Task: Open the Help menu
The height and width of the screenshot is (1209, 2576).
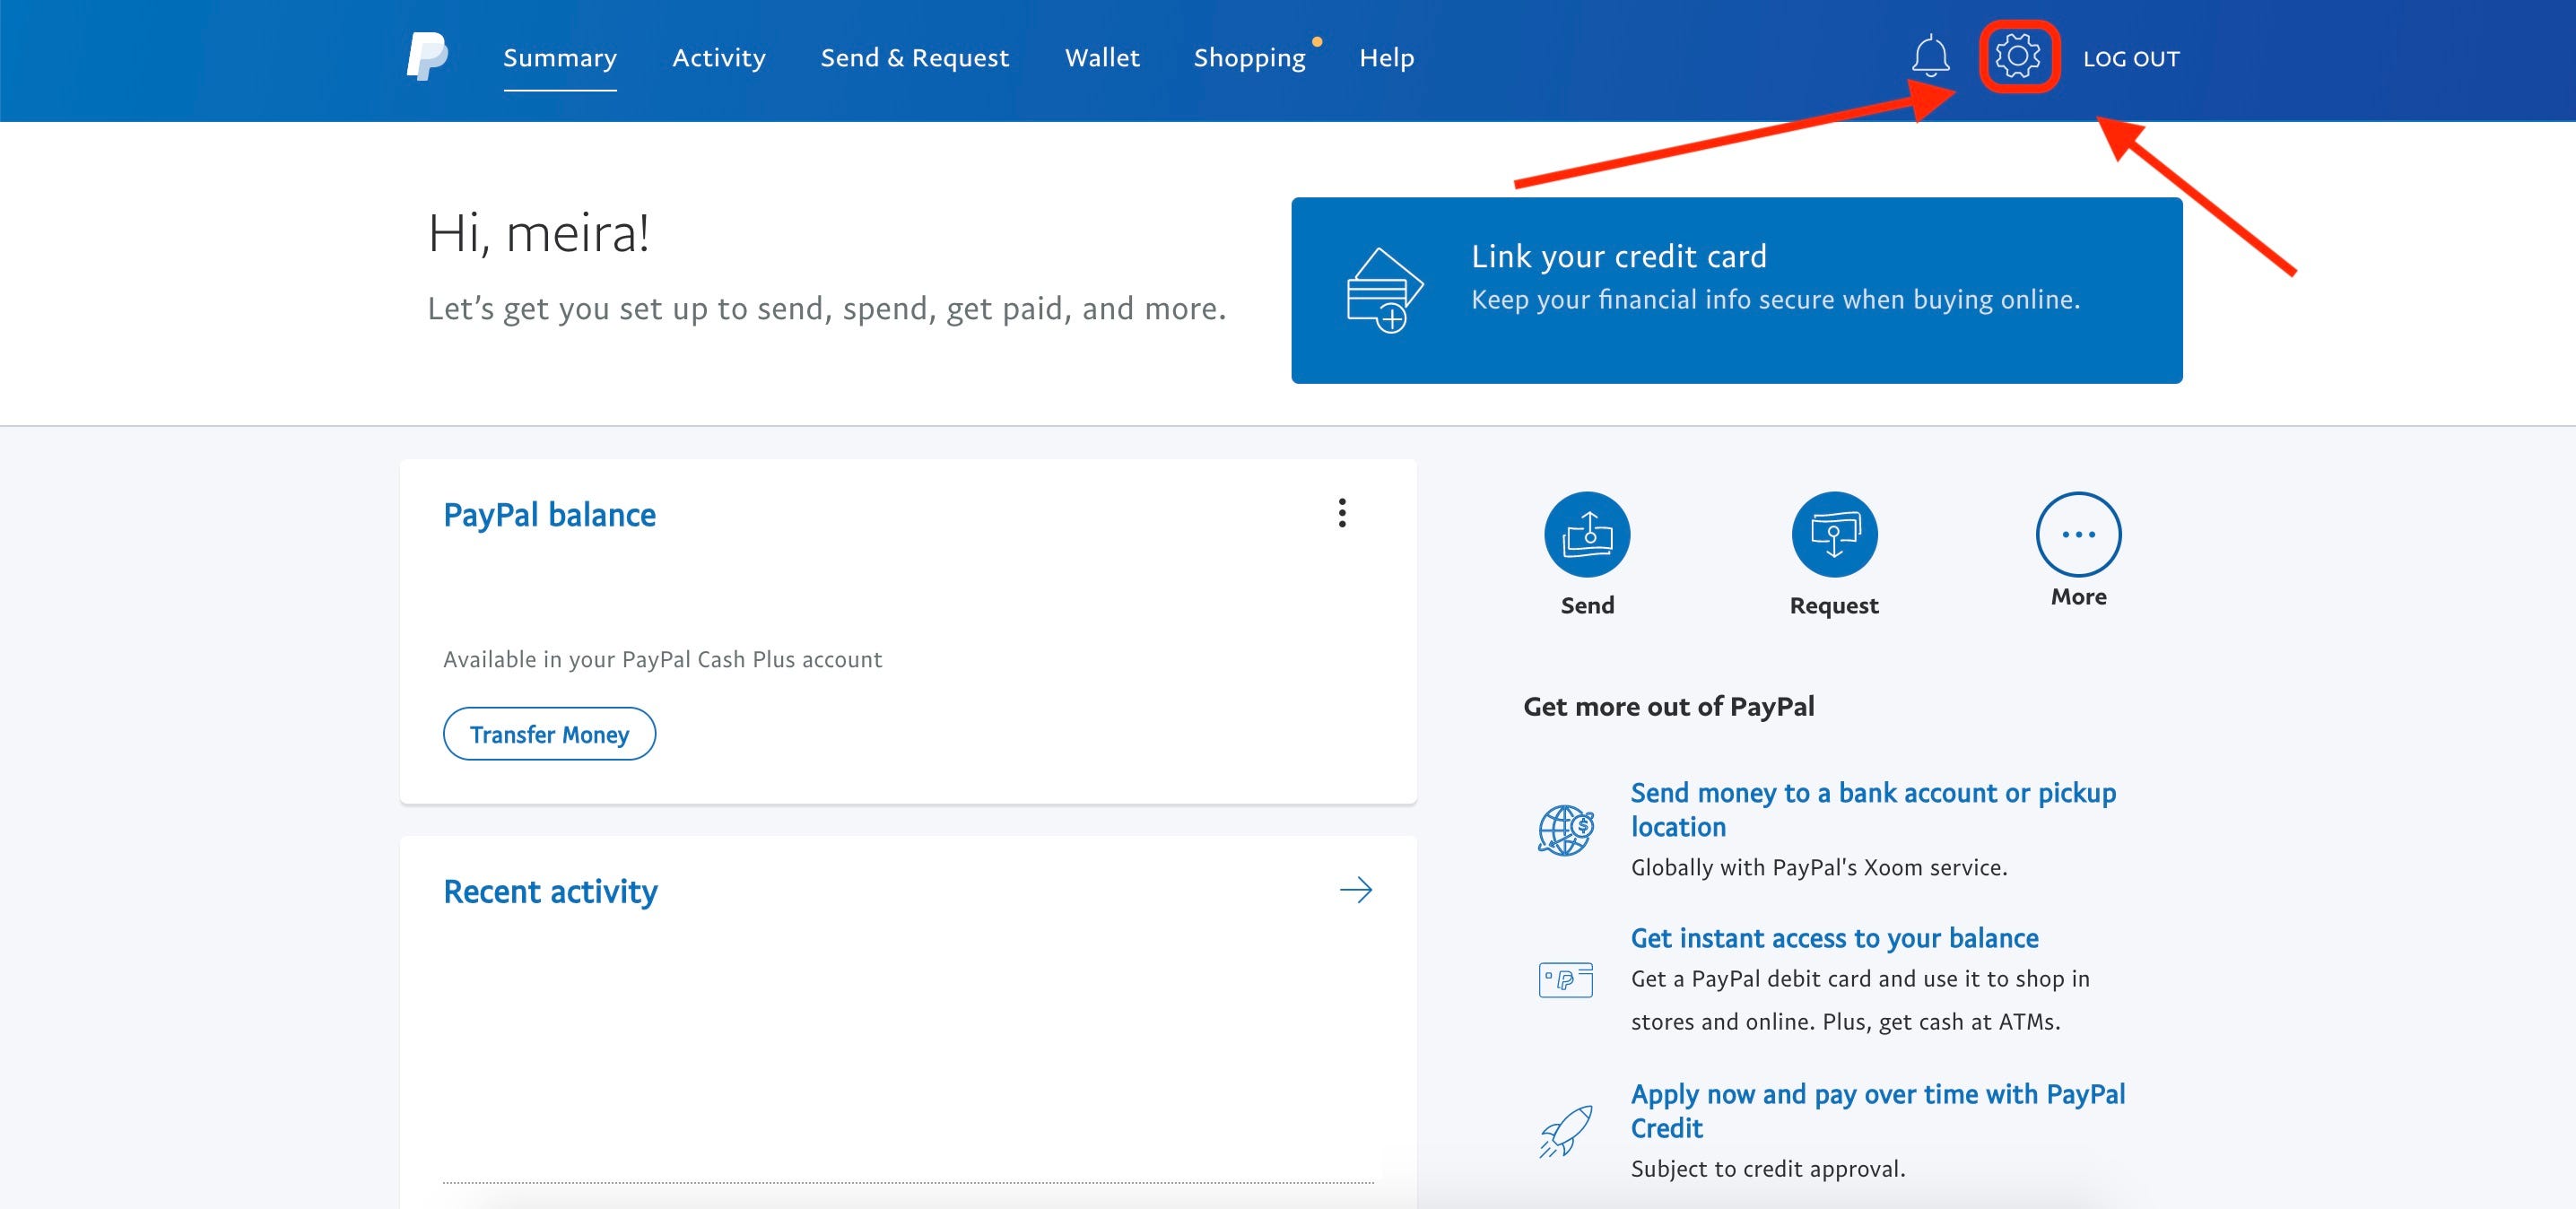Action: (1387, 58)
